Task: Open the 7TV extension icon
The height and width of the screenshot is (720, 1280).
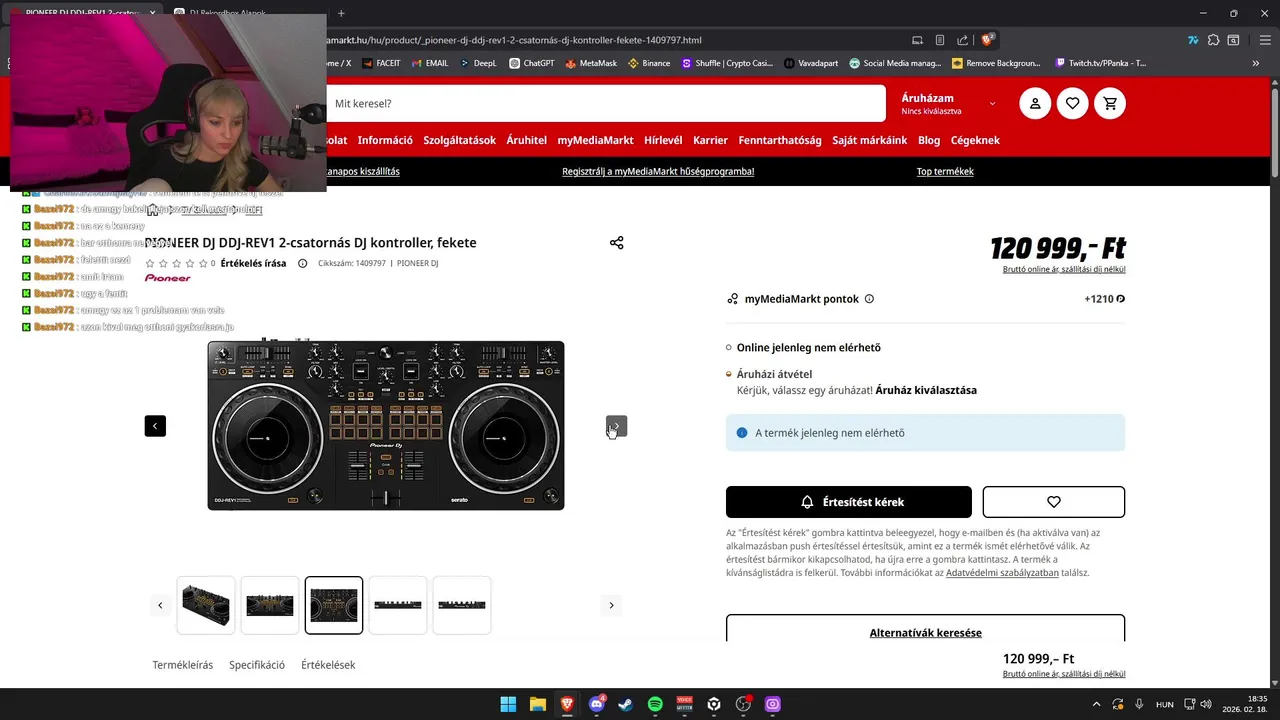Action: point(1193,40)
